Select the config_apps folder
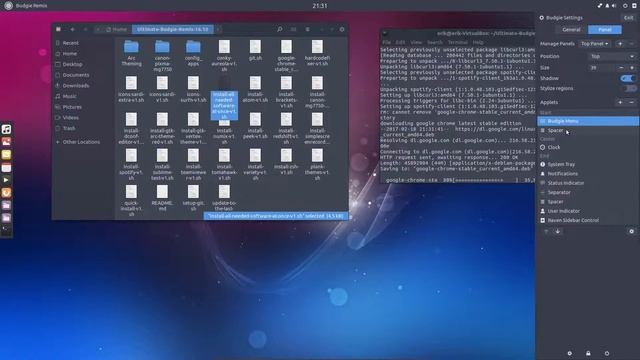The height and width of the screenshot is (360, 640). tap(193, 53)
